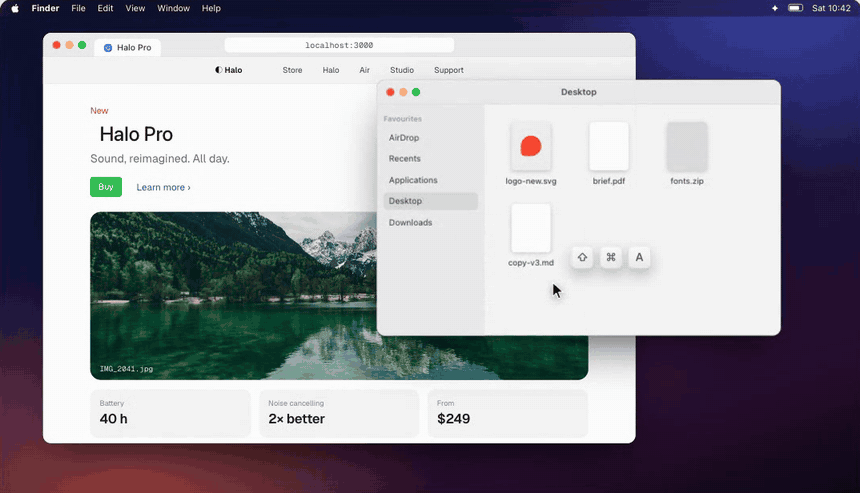Viewport: 860px width, 493px height.
Task: Select the brief.pdf file icon
Action: pyautogui.click(x=609, y=146)
